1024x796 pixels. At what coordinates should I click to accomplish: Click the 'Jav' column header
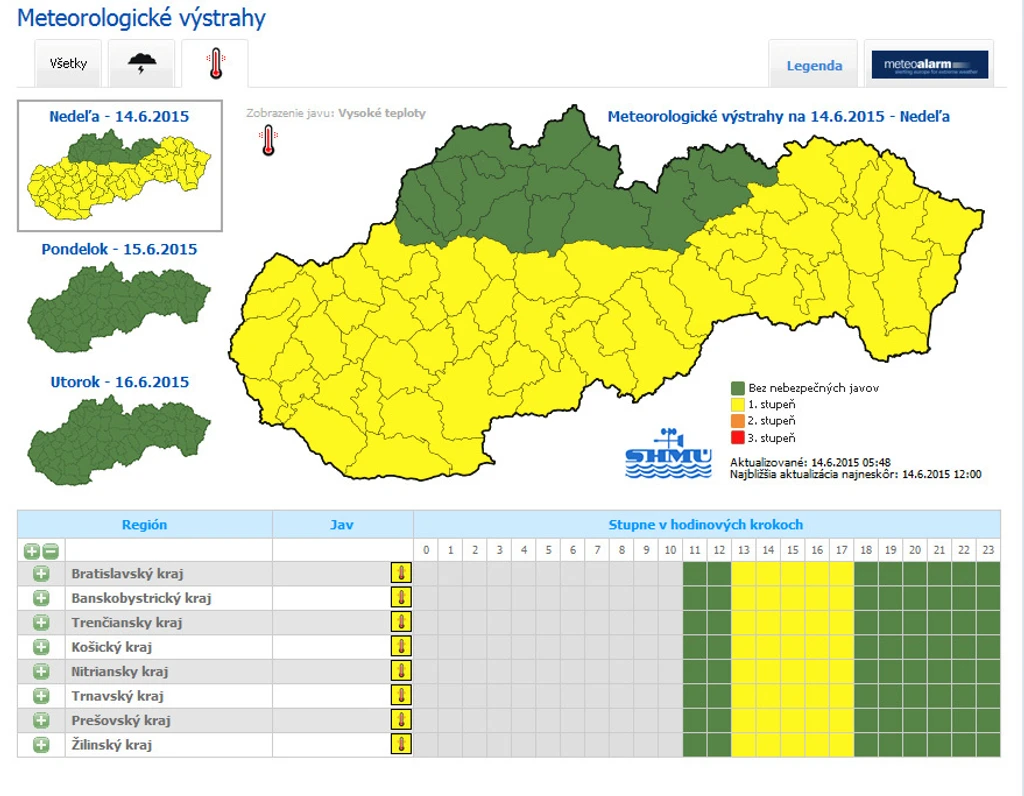[x=342, y=525]
